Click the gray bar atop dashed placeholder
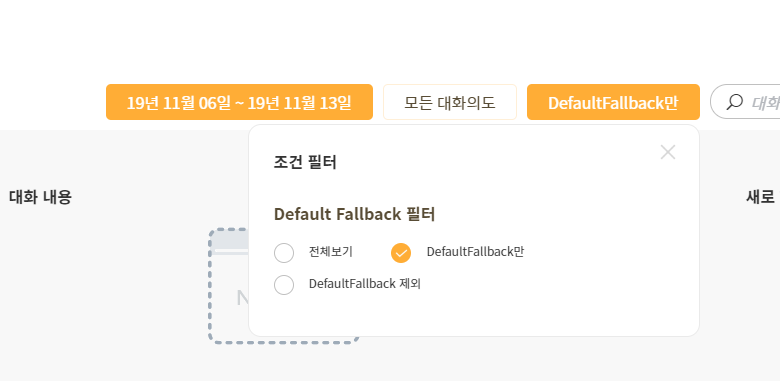The height and width of the screenshot is (381, 780). 230,240
